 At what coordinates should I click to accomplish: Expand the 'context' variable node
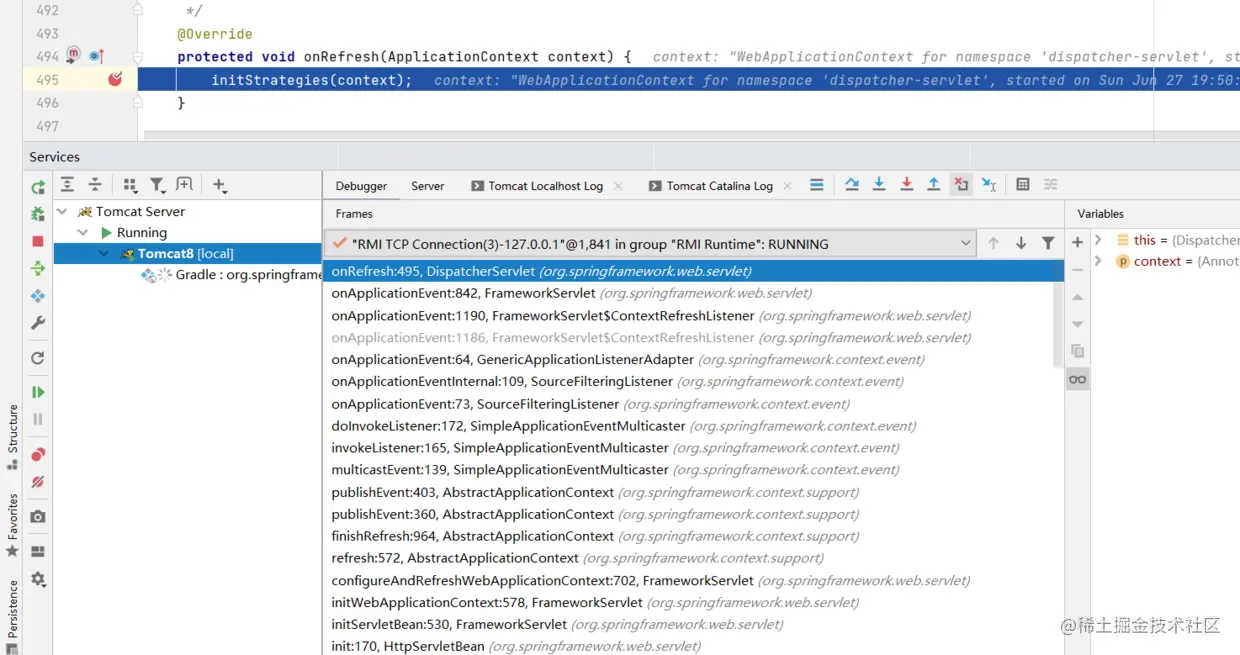1098,261
